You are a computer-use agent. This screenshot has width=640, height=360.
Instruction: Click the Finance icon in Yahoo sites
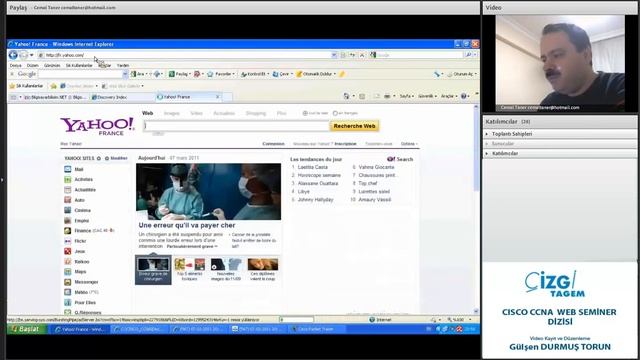[x=68, y=231]
